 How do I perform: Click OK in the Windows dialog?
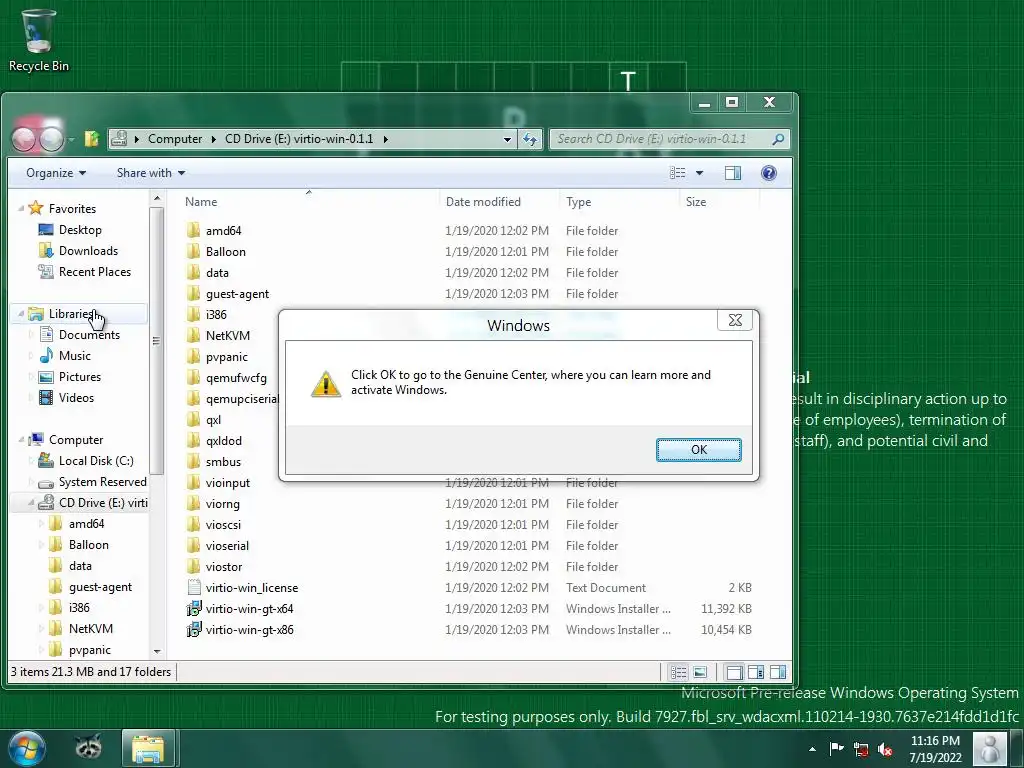(699, 449)
